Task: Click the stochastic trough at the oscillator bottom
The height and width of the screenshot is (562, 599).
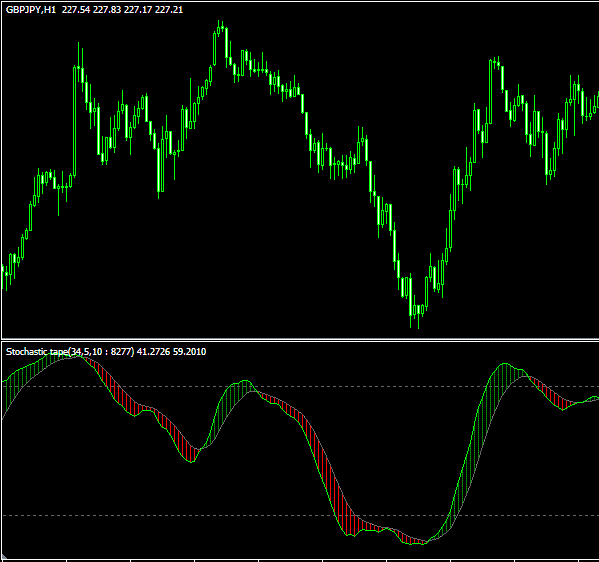Action: 416,544
